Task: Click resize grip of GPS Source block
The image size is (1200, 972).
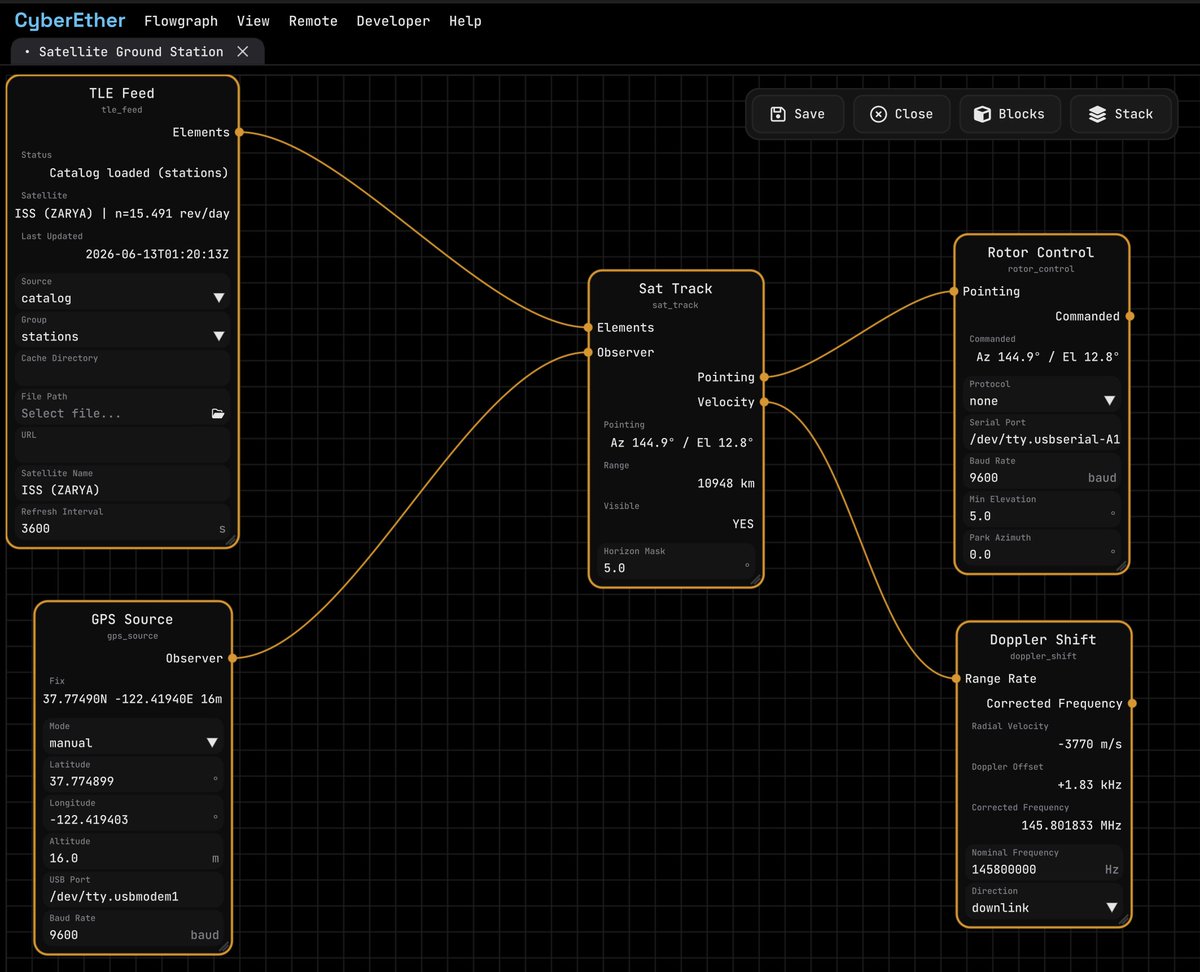Action: coord(224,945)
